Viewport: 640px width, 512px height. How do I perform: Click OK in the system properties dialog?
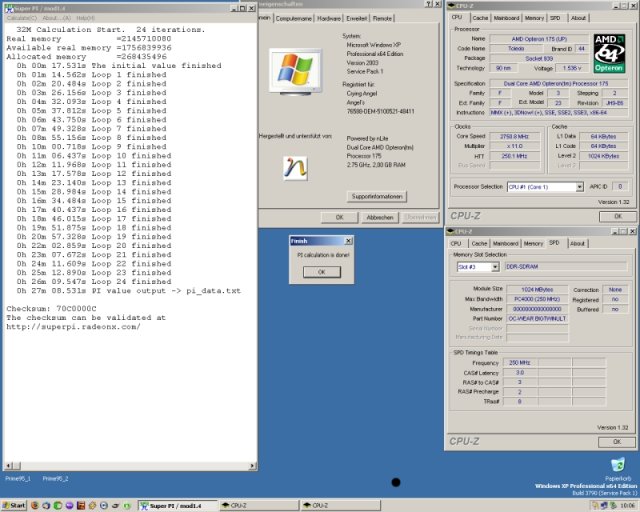coord(339,218)
